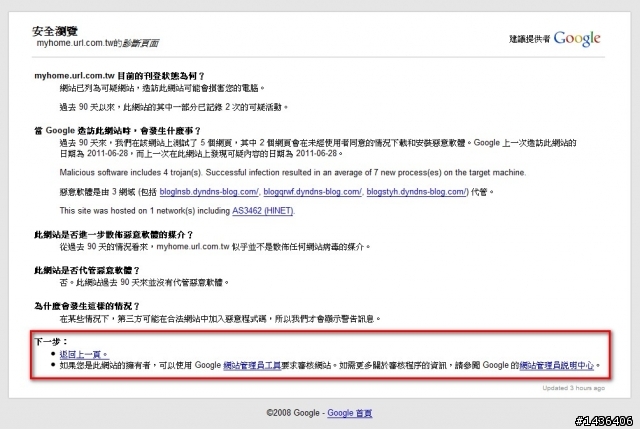Open the blogqrwf.dyndns-blog.com link
The width and height of the screenshot is (640, 429).
pyautogui.click(x=313, y=191)
